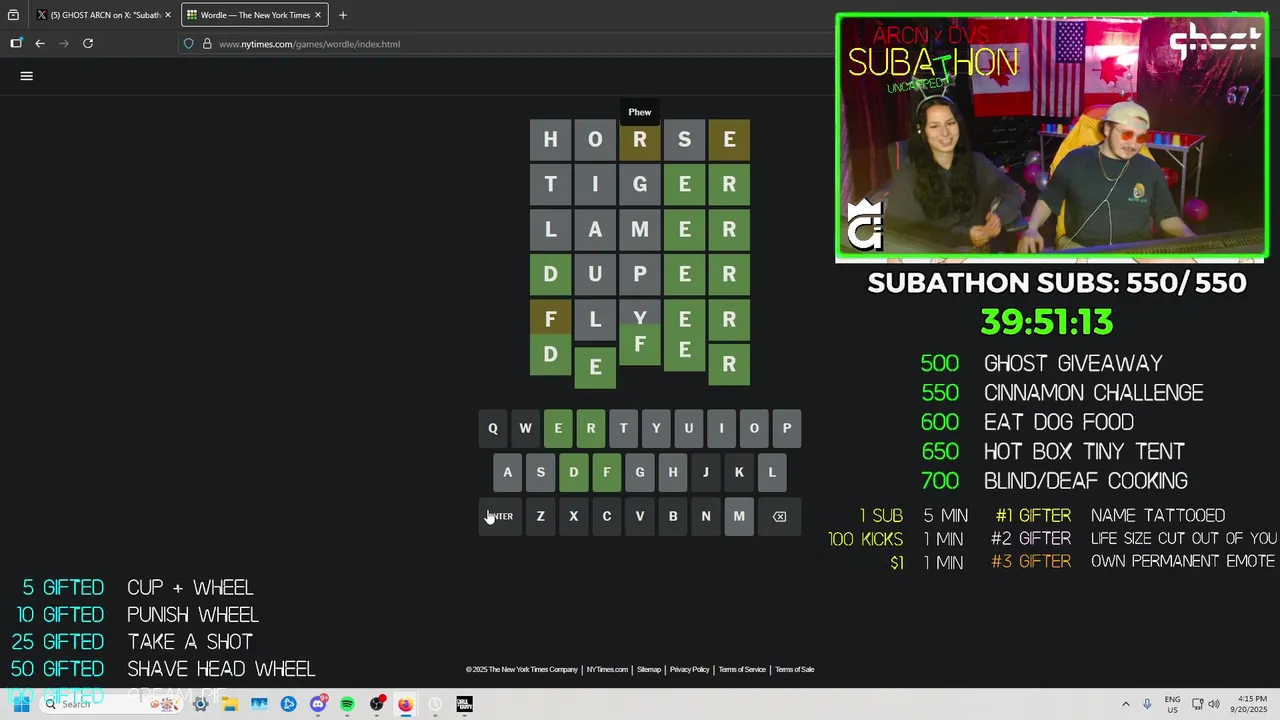Close the Wordle browser tab
The width and height of the screenshot is (1280, 720).
point(318,15)
